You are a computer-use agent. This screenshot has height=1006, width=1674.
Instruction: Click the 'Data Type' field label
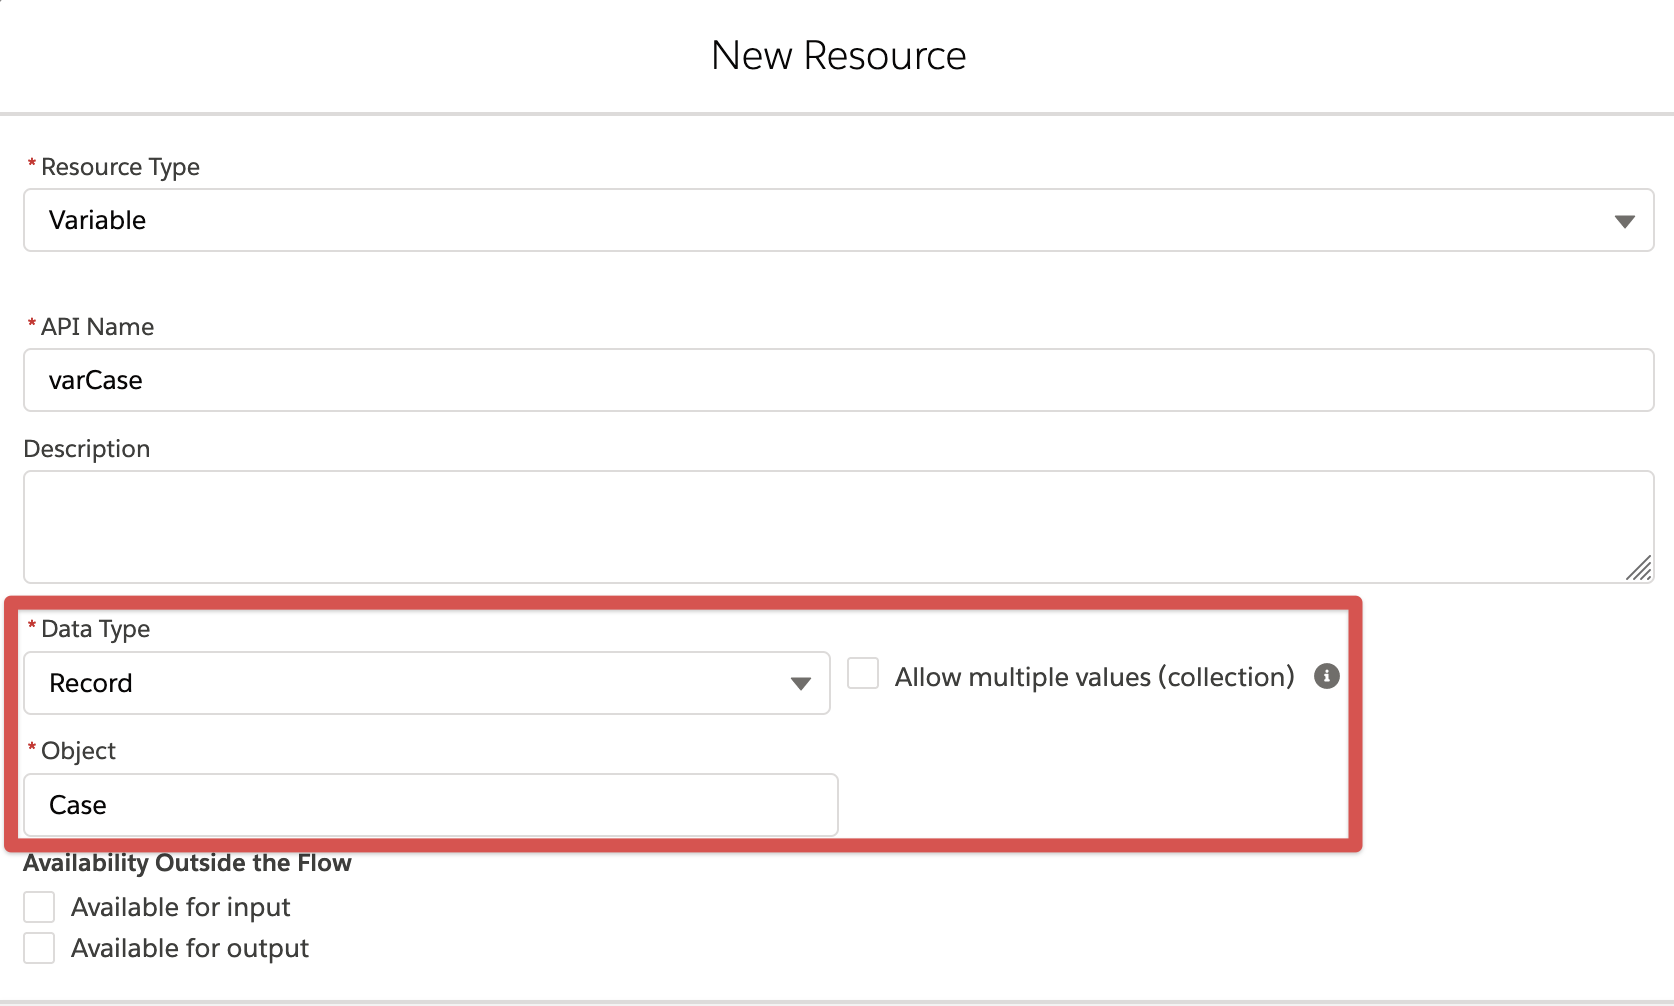coord(95,629)
